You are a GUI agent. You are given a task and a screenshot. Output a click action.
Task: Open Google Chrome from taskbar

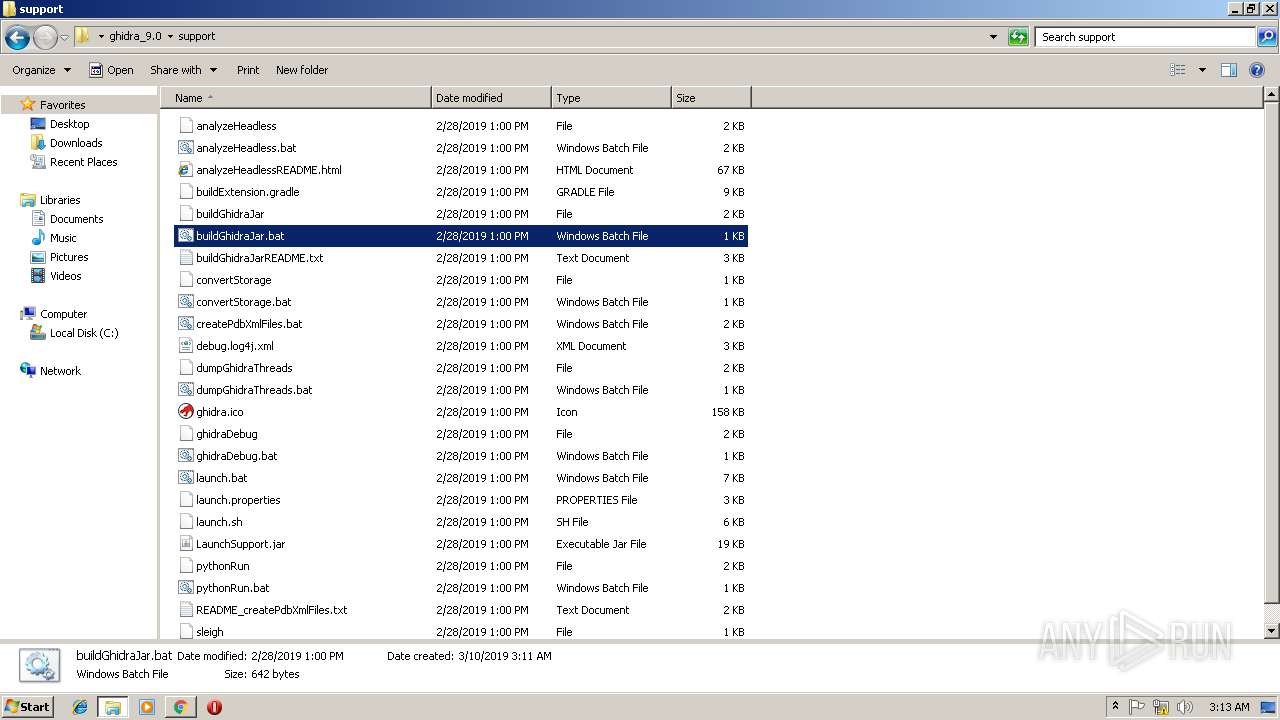click(180, 707)
